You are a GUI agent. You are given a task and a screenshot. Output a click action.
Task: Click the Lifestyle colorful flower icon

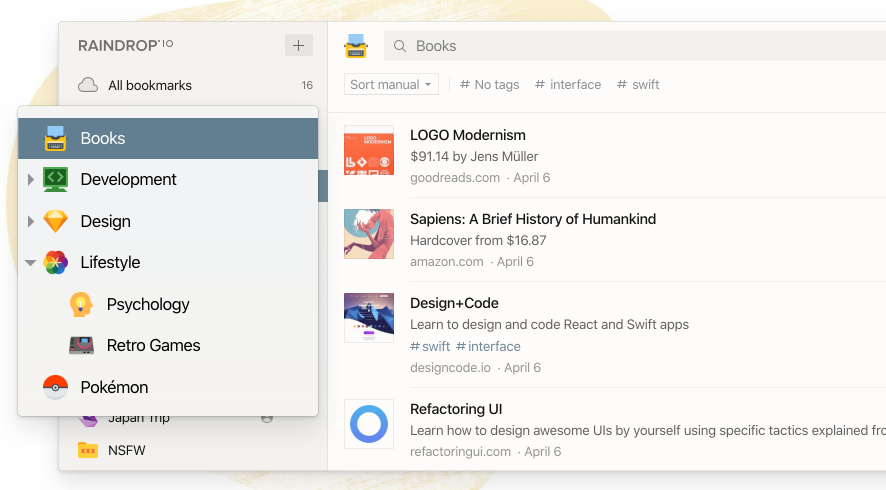tap(55, 262)
